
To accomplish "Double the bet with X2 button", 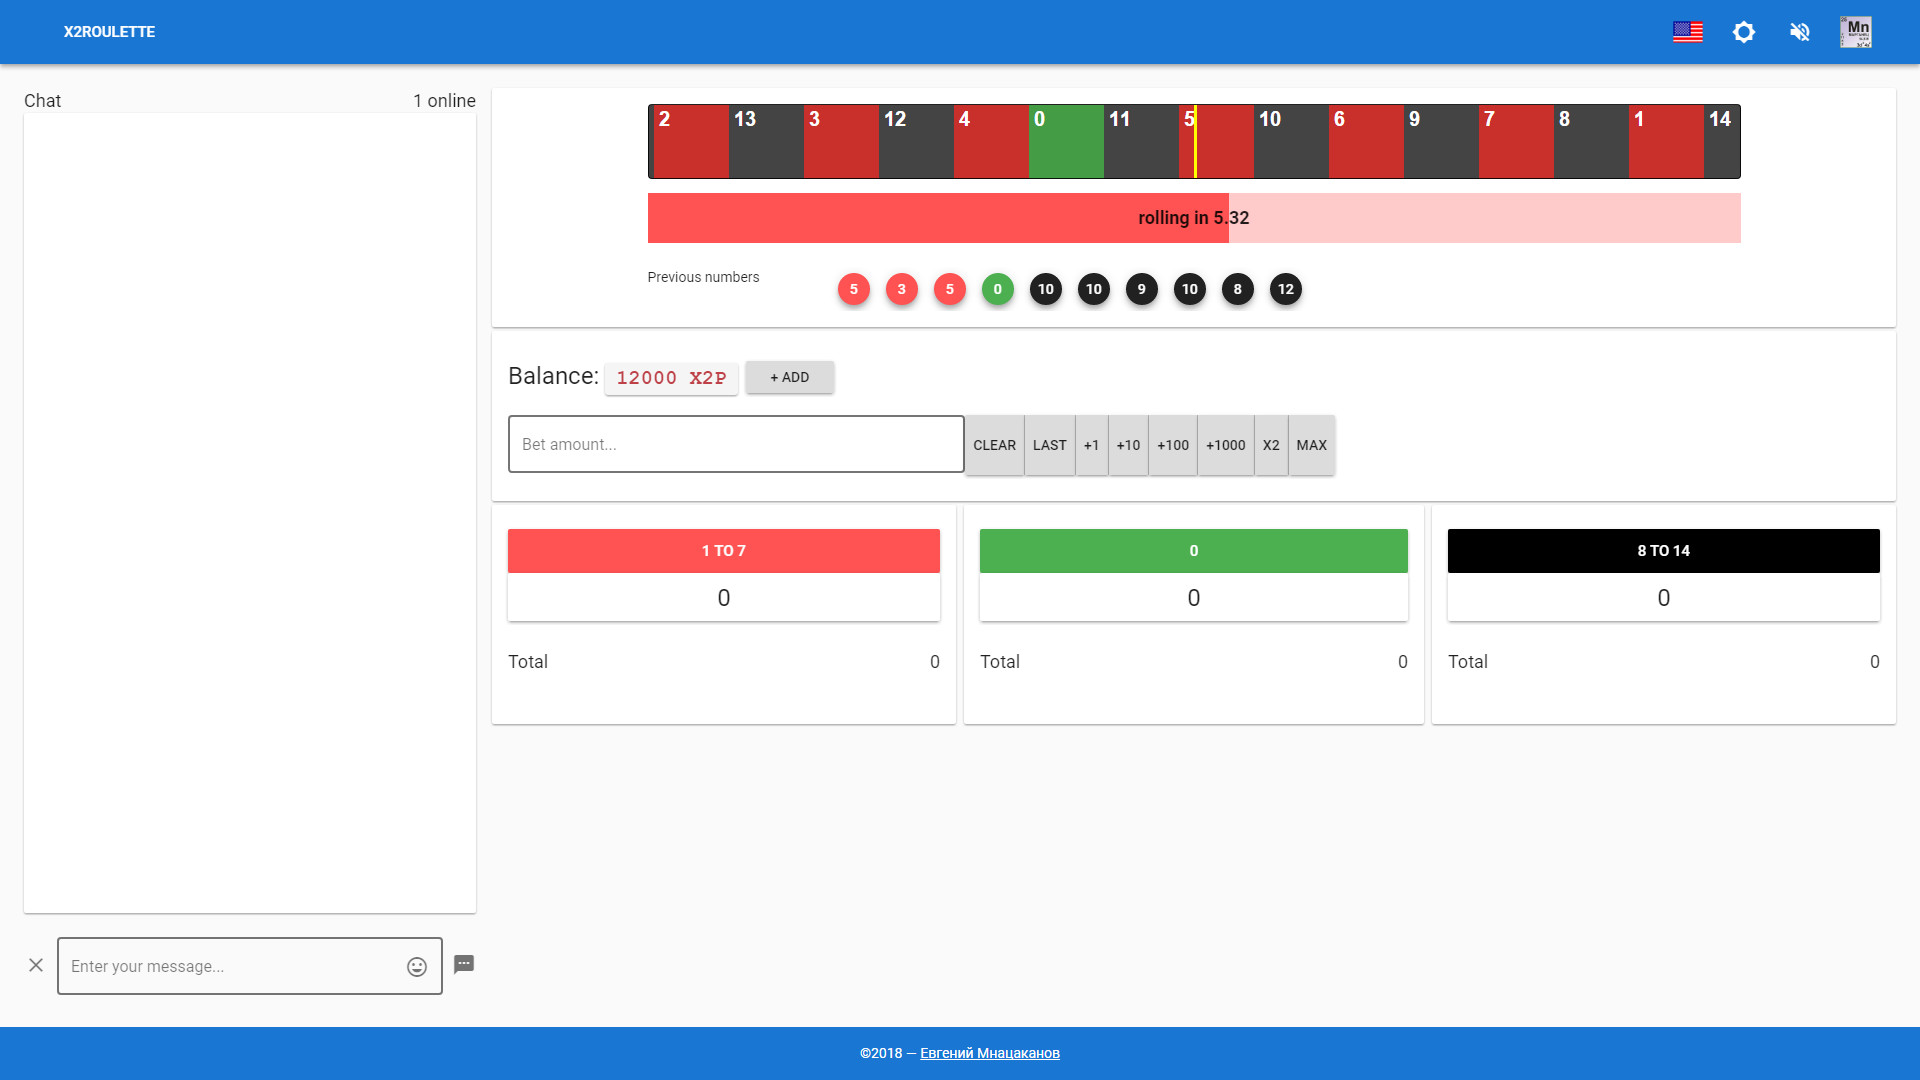I will point(1271,444).
